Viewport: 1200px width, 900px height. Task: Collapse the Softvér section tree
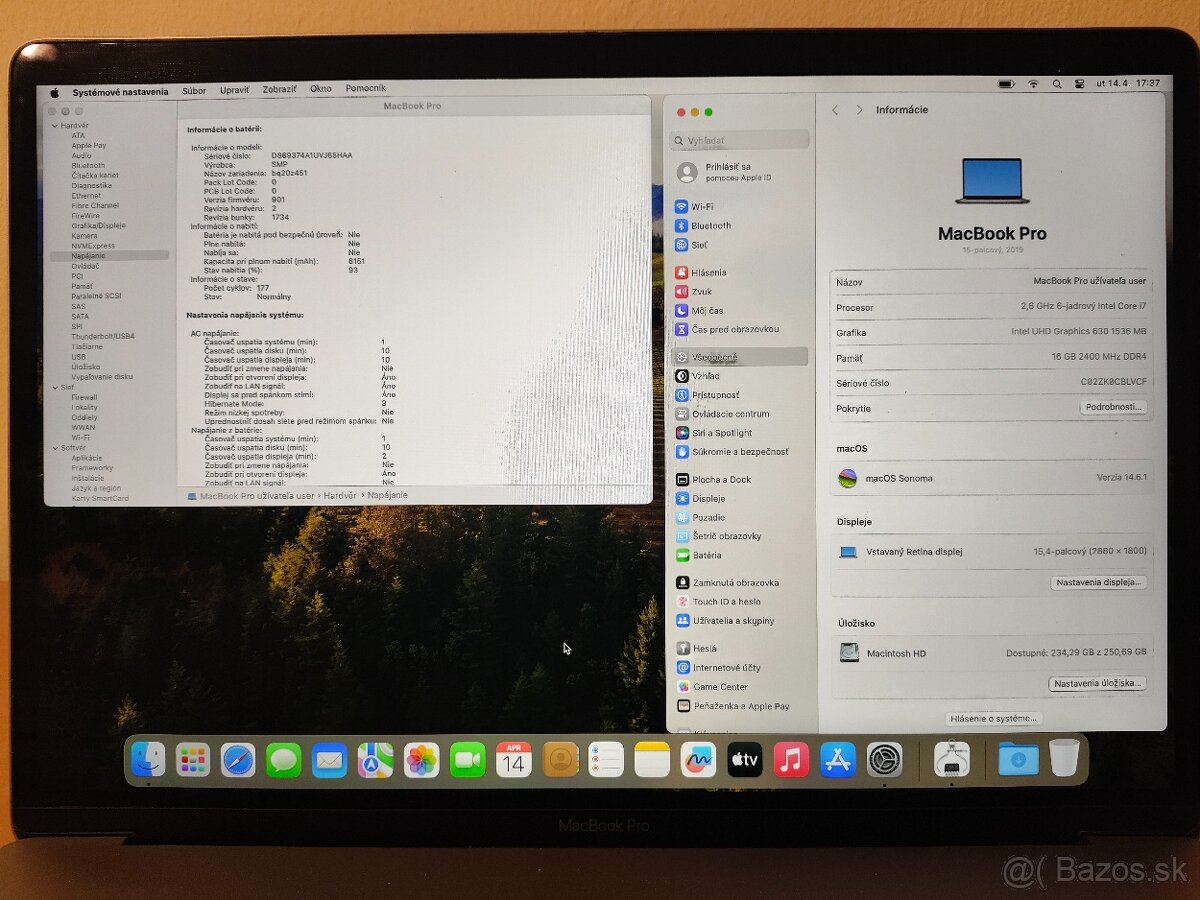[x=58, y=448]
